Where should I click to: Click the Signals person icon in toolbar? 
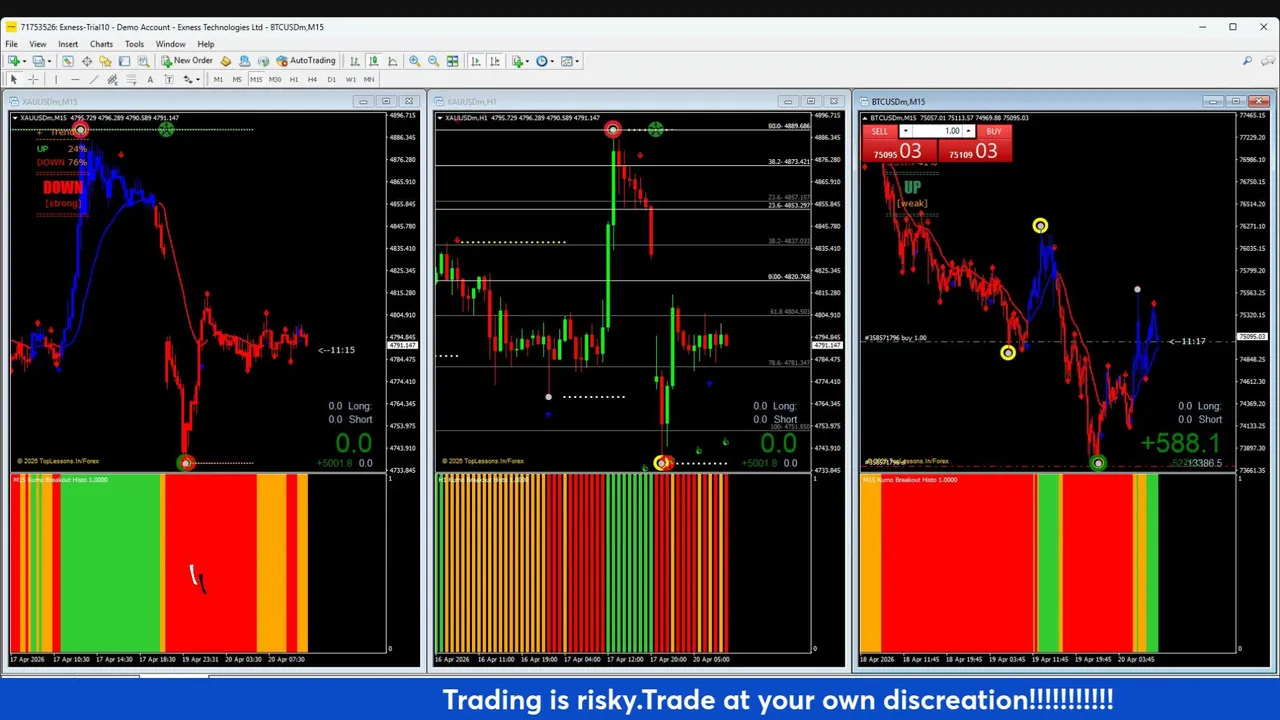click(x=244, y=61)
